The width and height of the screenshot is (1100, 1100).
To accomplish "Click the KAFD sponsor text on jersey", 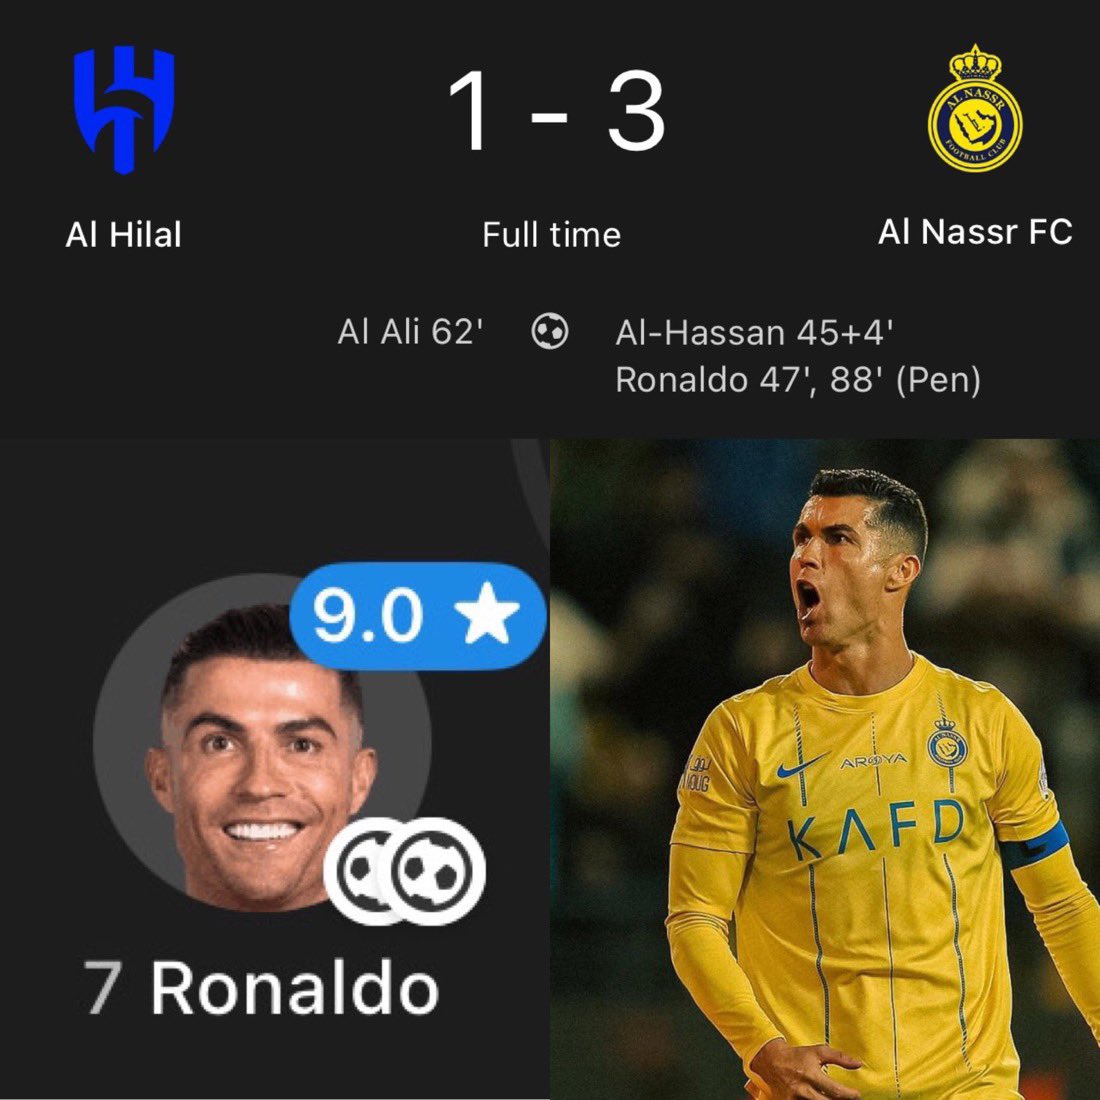I will (x=875, y=831).
